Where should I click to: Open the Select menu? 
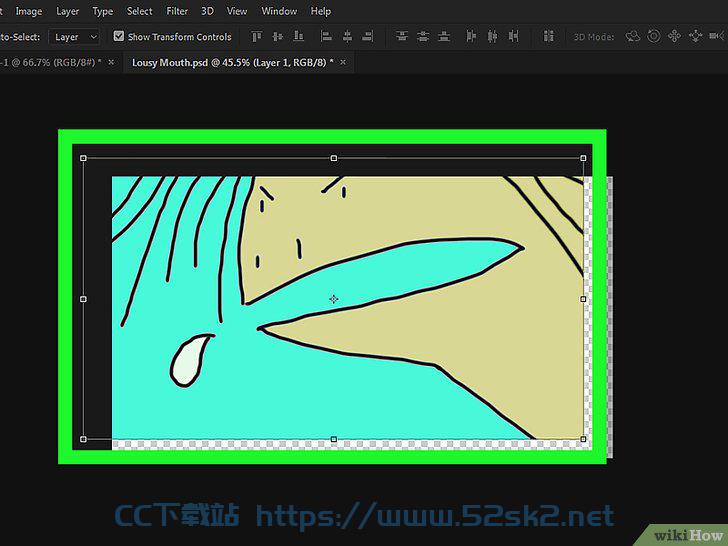[x=139, y=11]
